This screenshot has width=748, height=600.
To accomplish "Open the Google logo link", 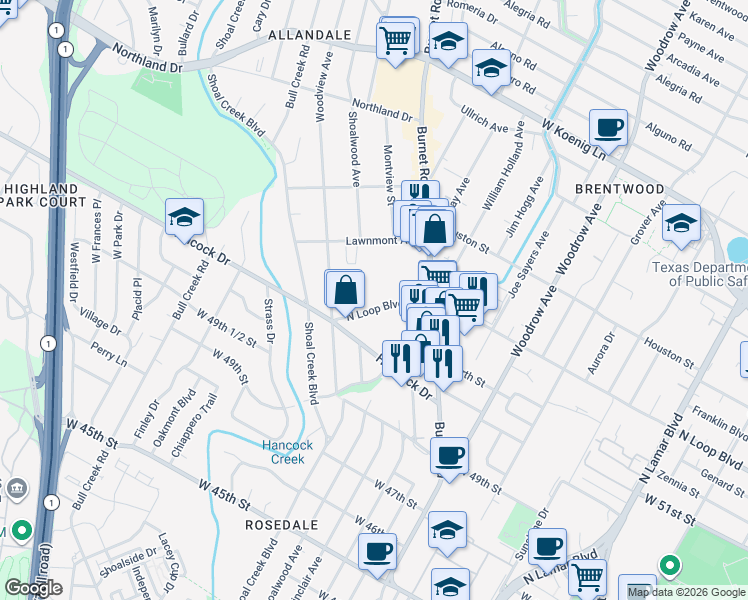I will point(34,589).
